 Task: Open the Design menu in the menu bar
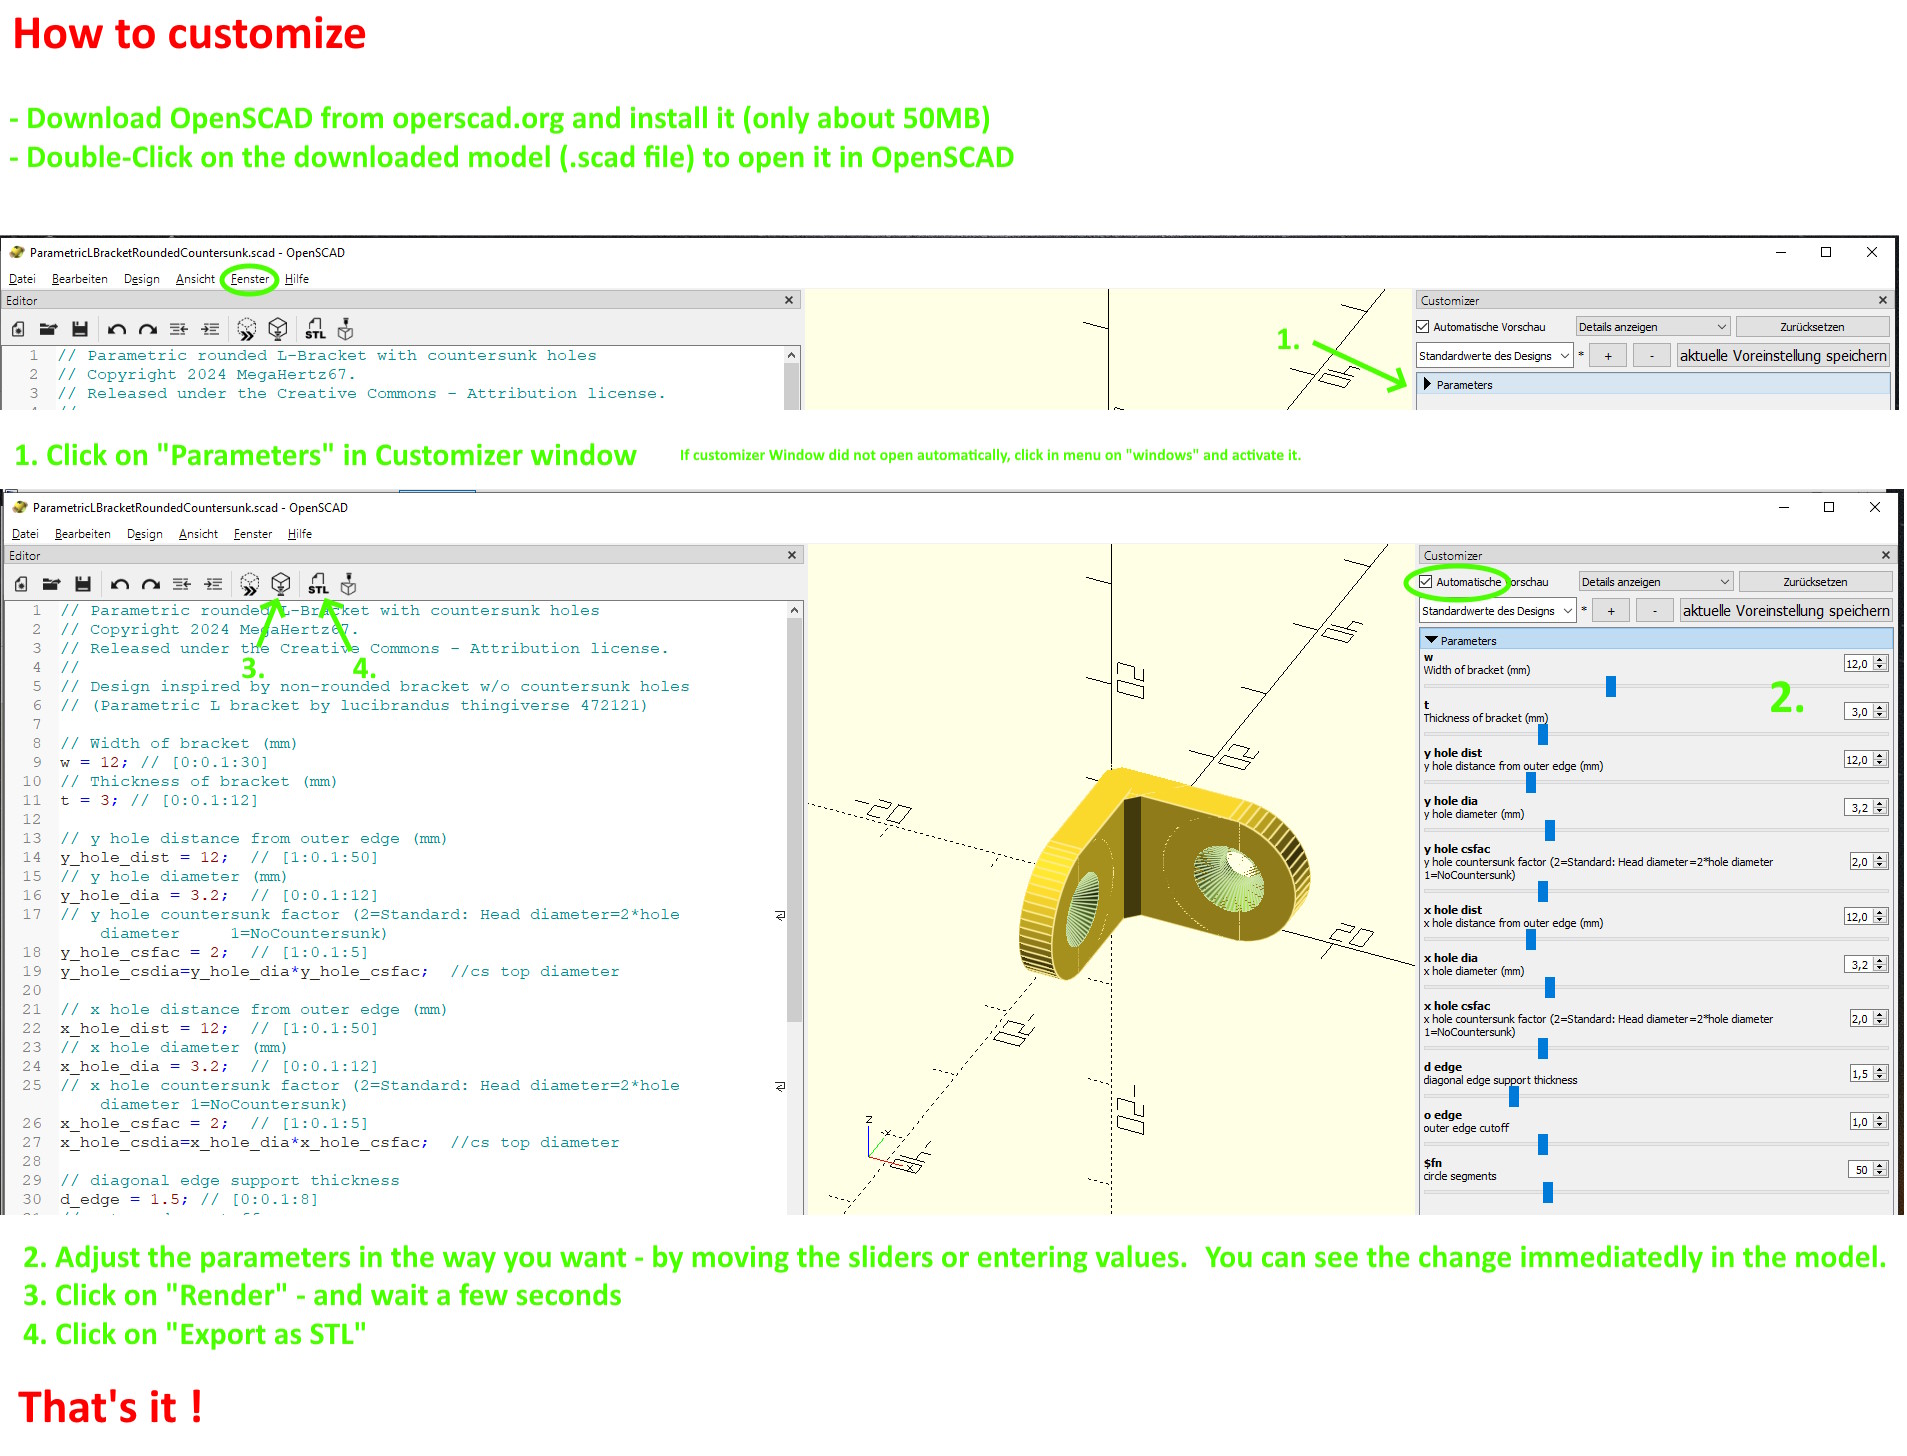[144, 533]
